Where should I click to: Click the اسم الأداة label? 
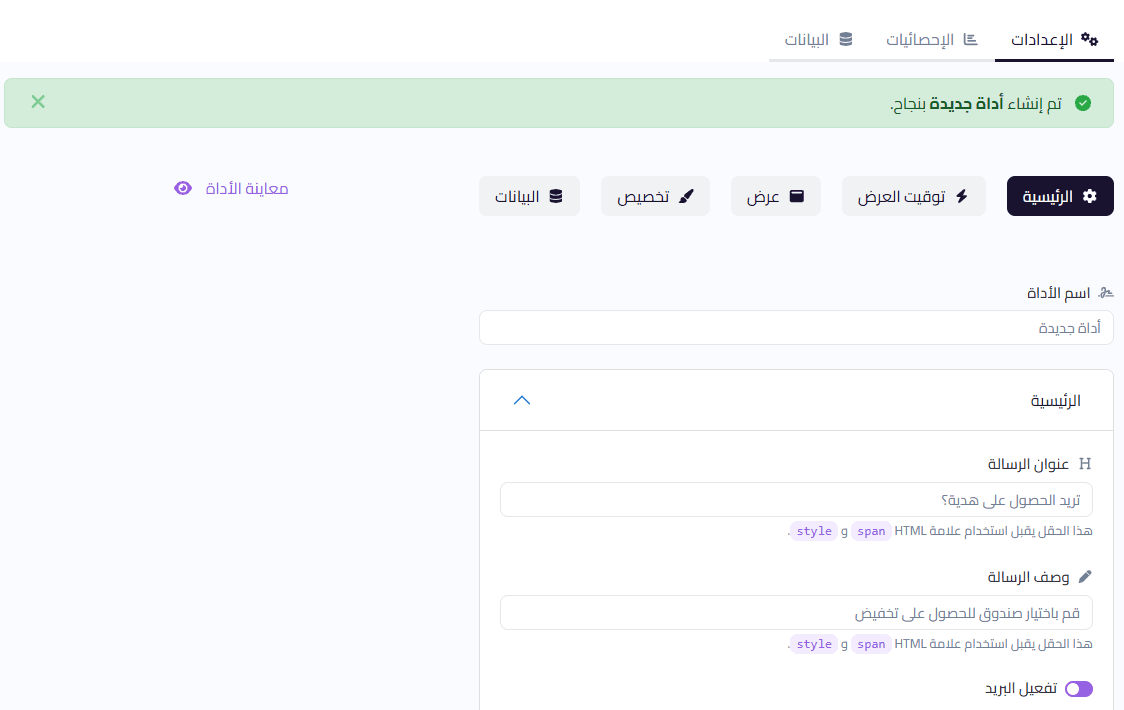[1058, 293]
